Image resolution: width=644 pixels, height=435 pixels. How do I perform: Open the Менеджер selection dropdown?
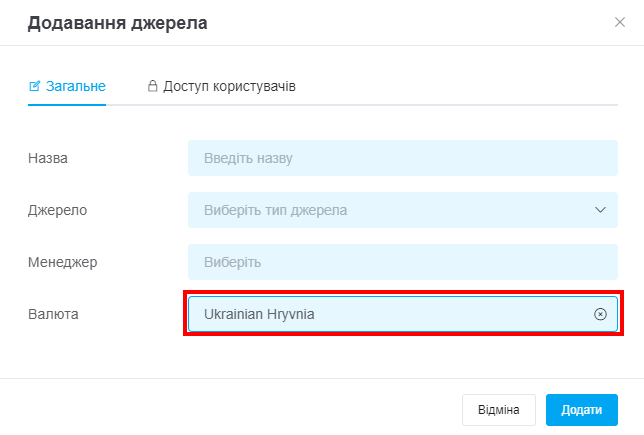coord(403,262)
